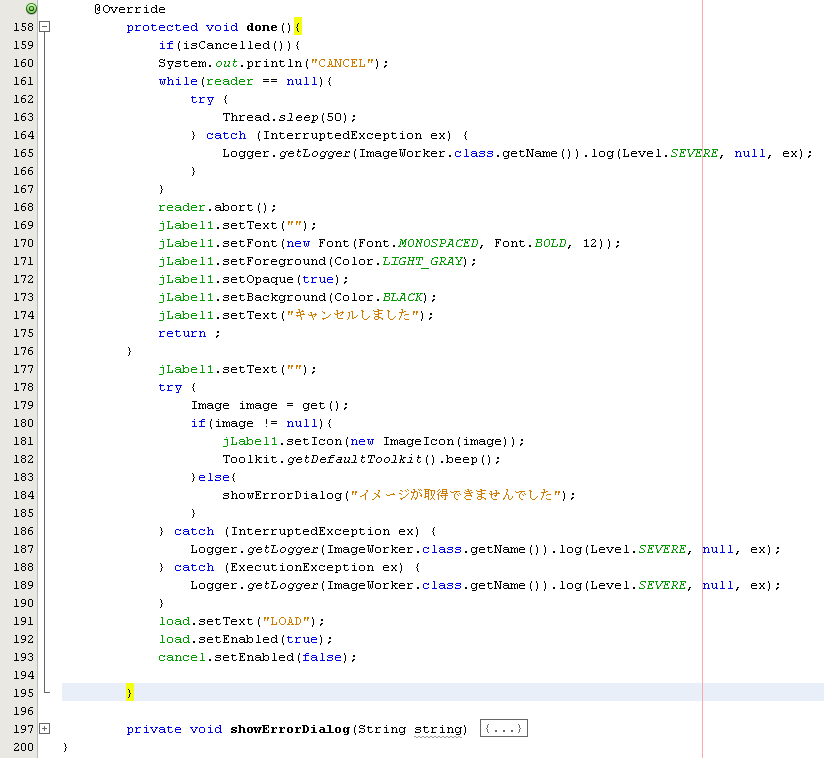Screen dimensions: 824x758
Task: Click line number 165 in the gutter
Action: [x=24, y=153]
